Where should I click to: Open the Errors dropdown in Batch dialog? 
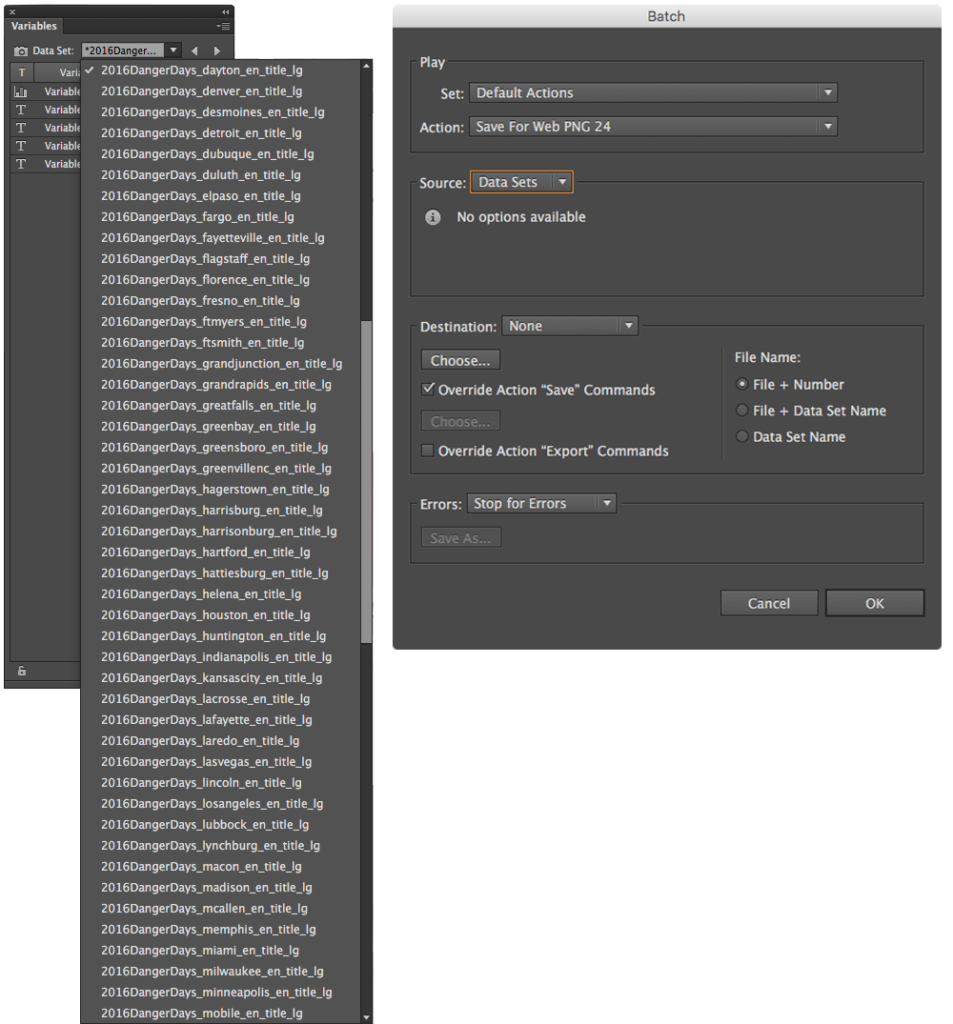[x=541, y=504]
